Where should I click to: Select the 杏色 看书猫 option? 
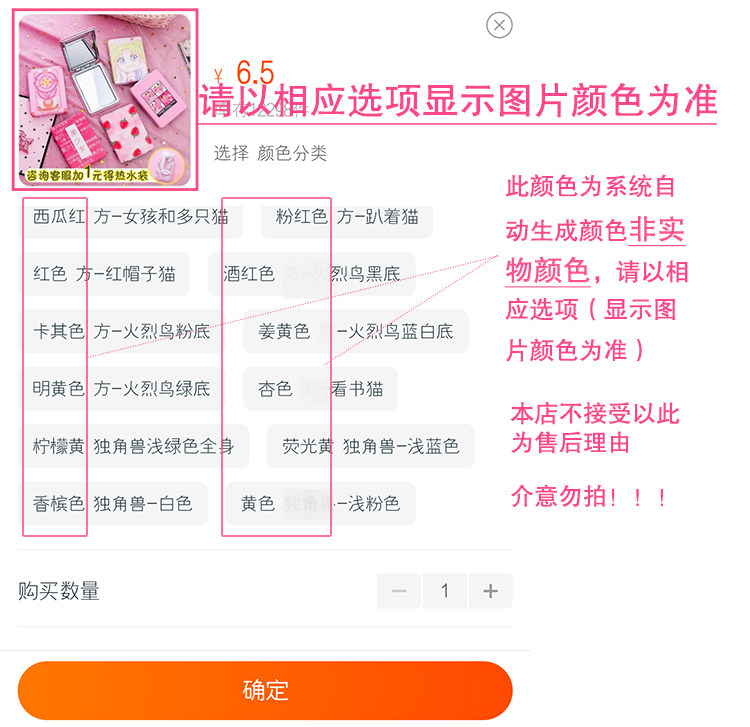320,389
